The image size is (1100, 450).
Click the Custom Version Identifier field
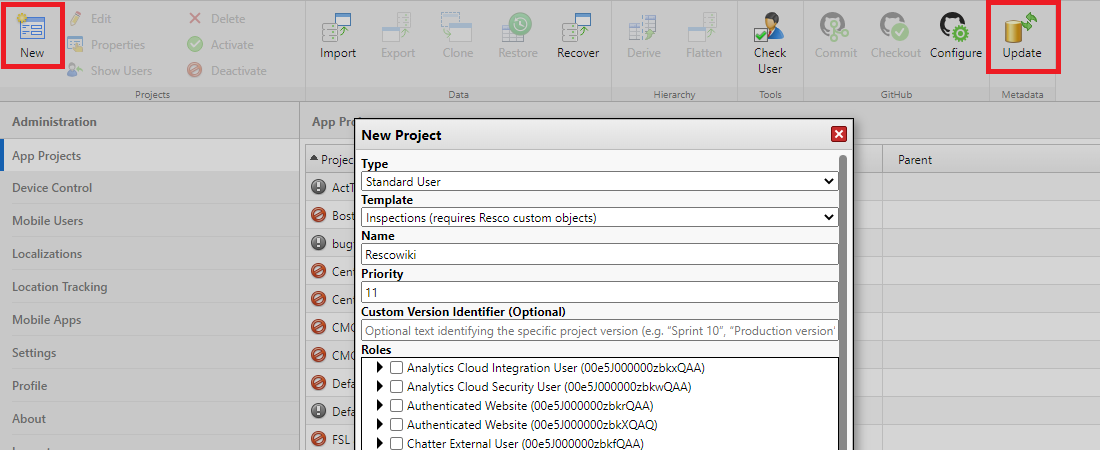(x=600, y=330)
